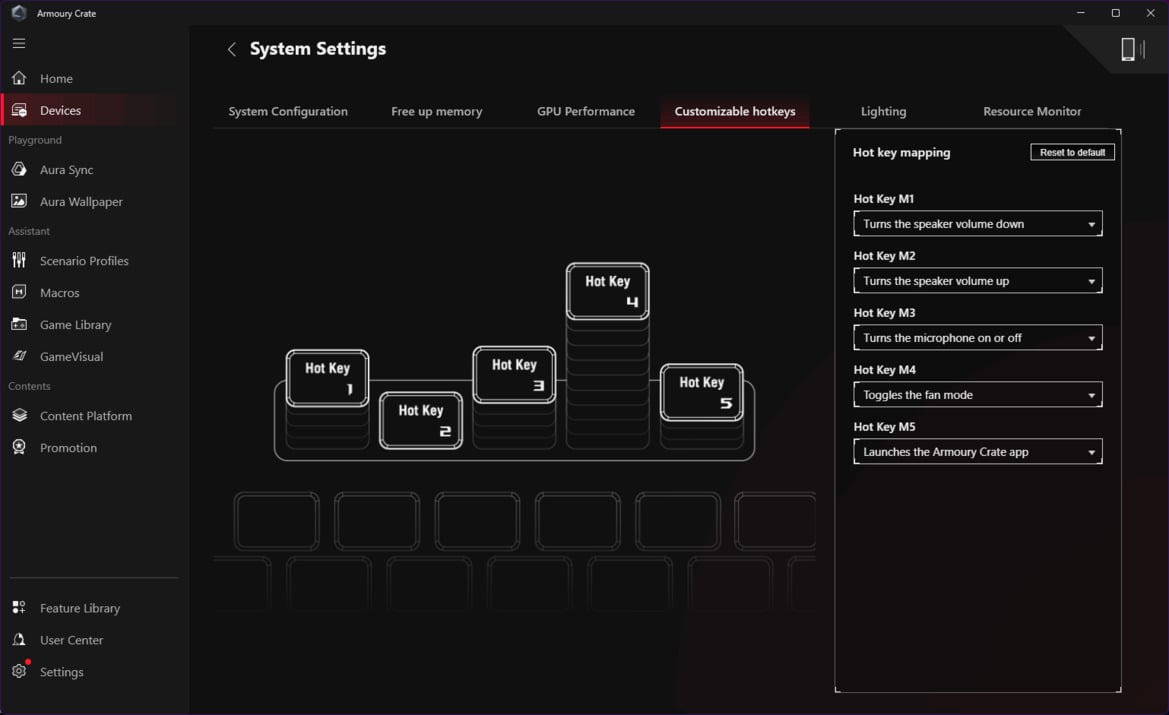The image size is (1169, 715).
Task: Open the hamburger menu icon
Action: click(x=19, y=43)
